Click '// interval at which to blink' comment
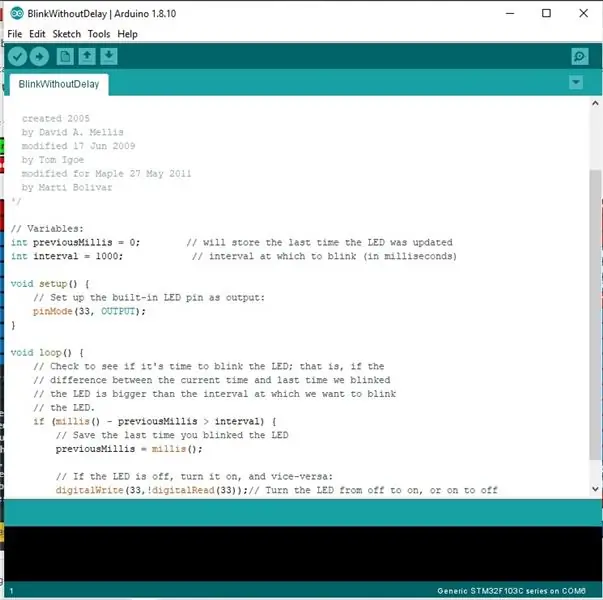The width and height of the screenshot is (603, 600). pos(325,256)
